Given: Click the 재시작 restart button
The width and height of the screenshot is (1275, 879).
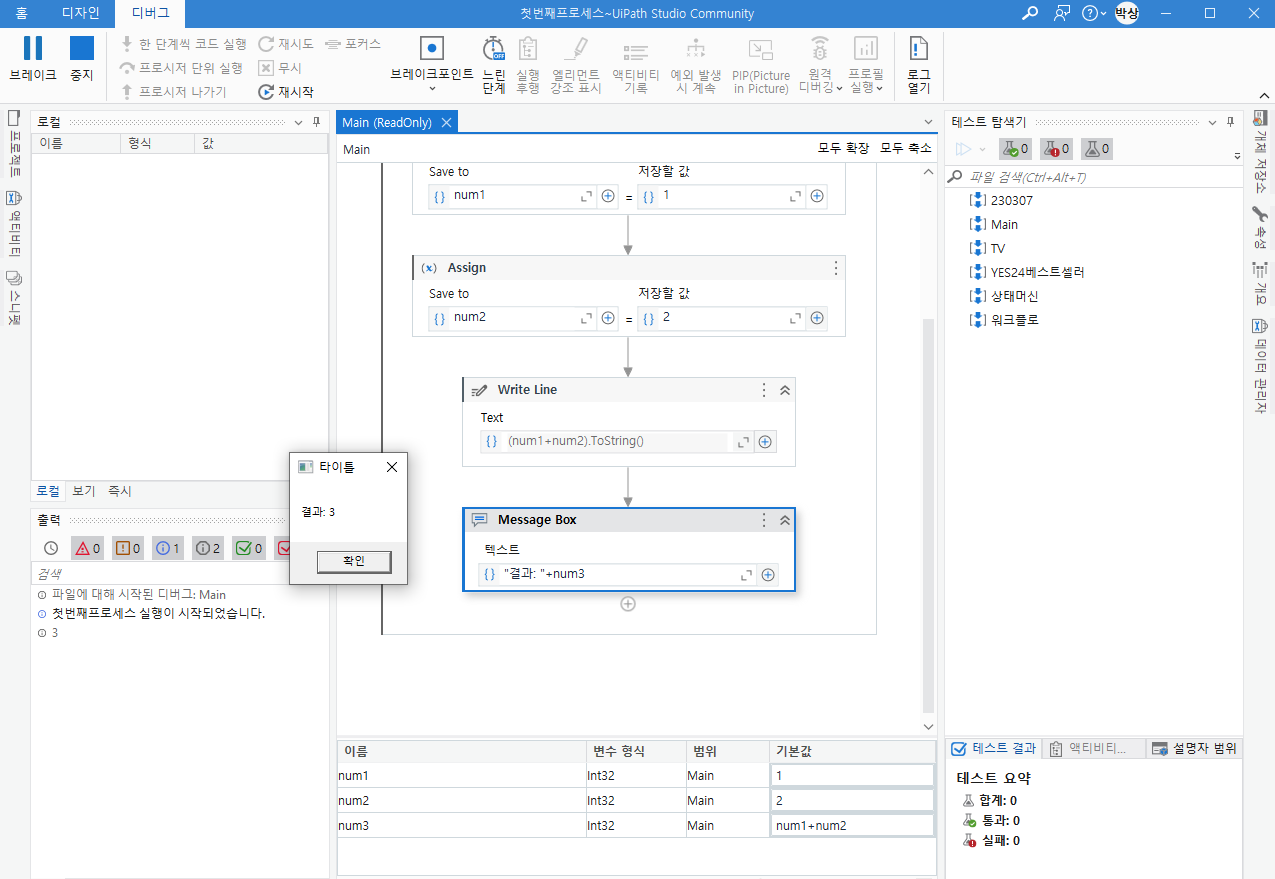Looking at the screenshot, I should (x=286, y=92).
